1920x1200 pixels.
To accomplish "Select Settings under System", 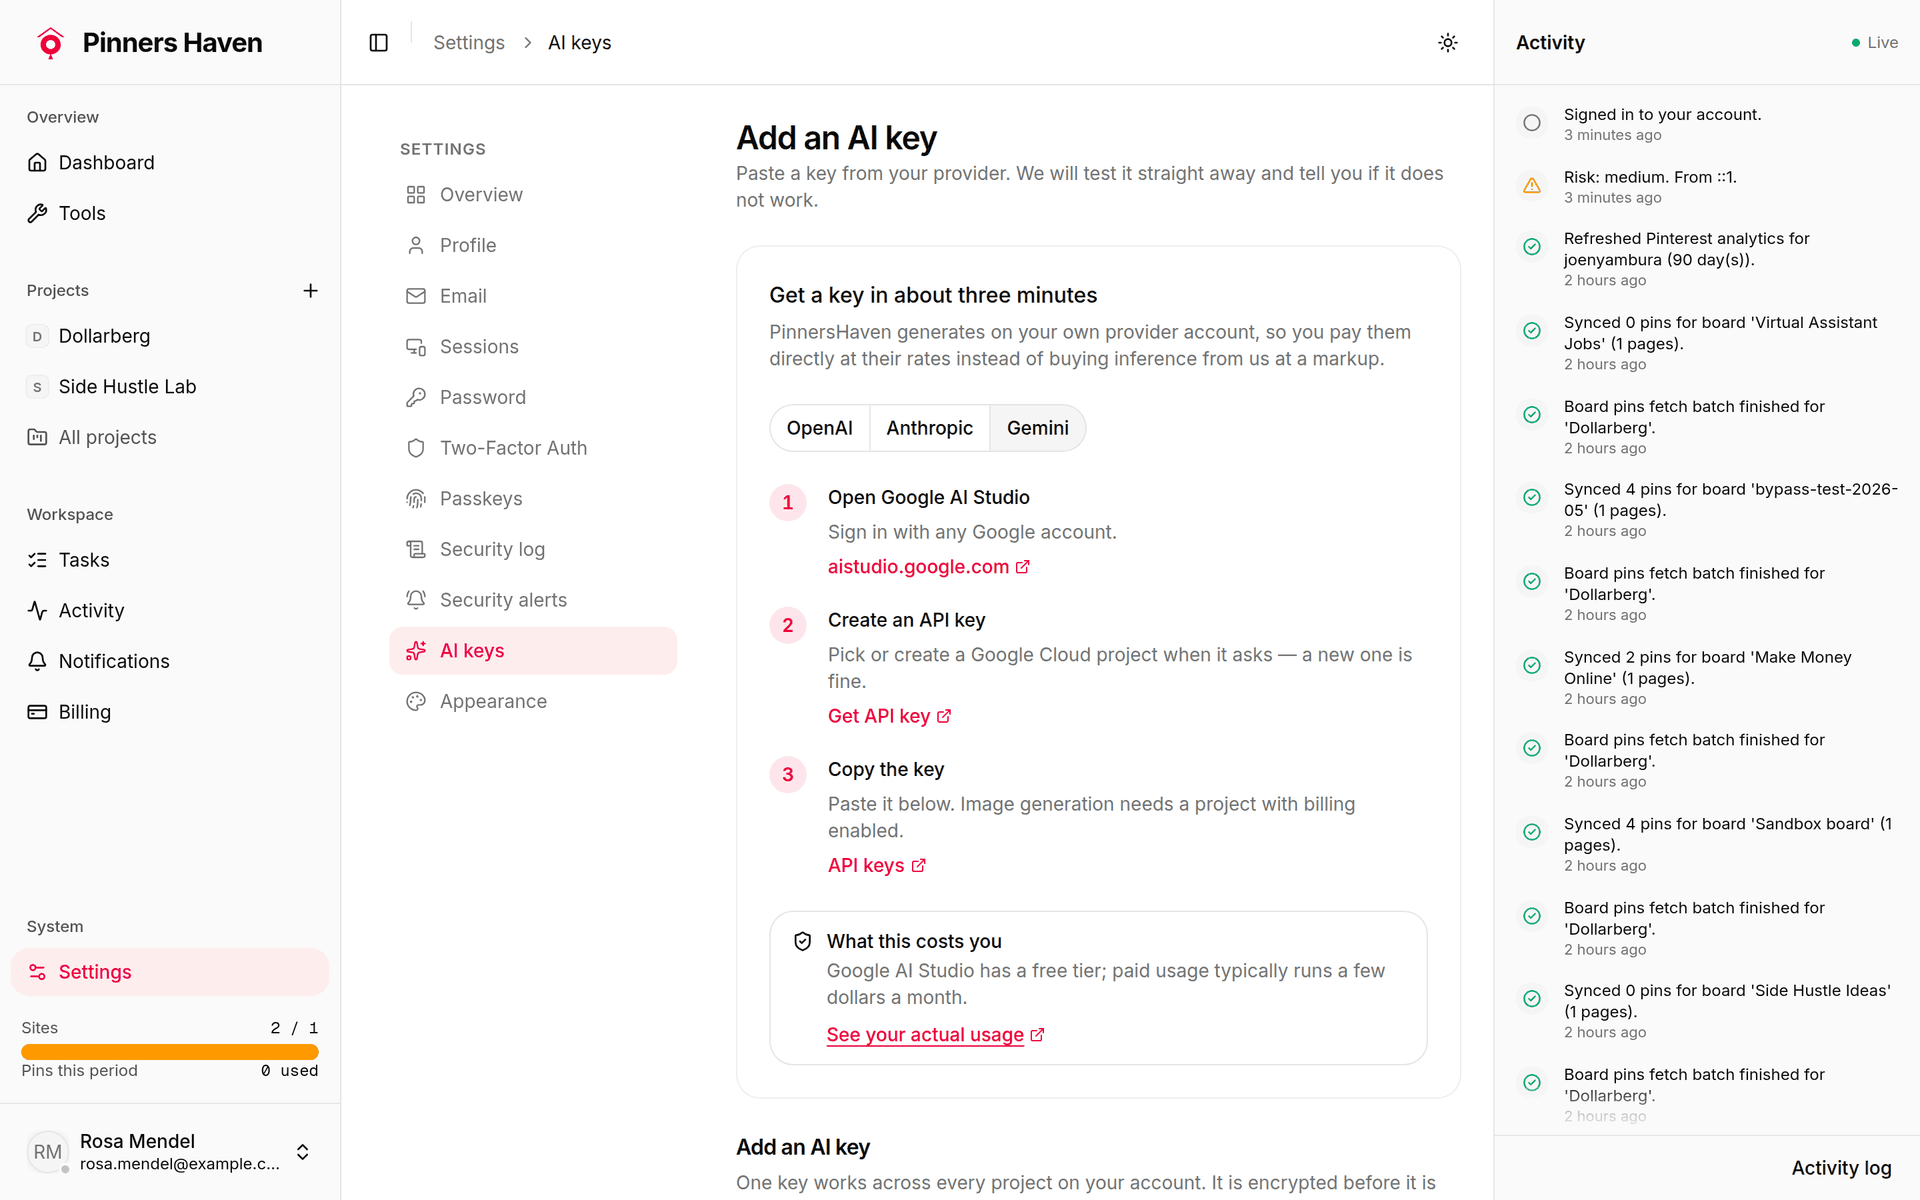I will click(x=170, y=972).
